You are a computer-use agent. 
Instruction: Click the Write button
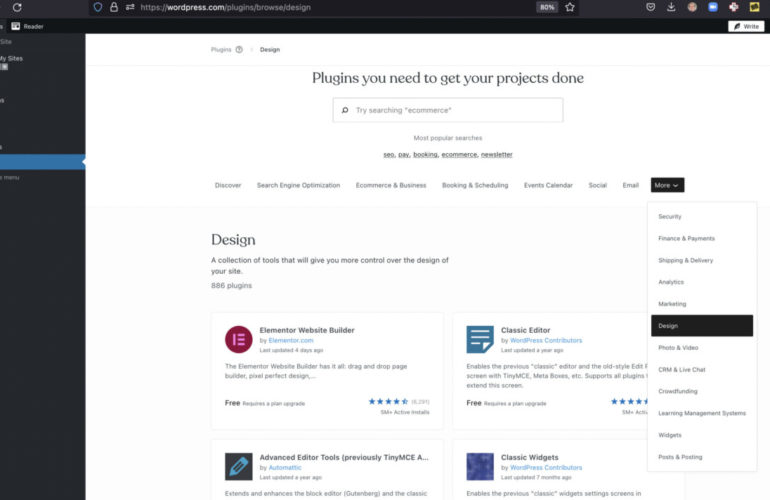point(745,26)
